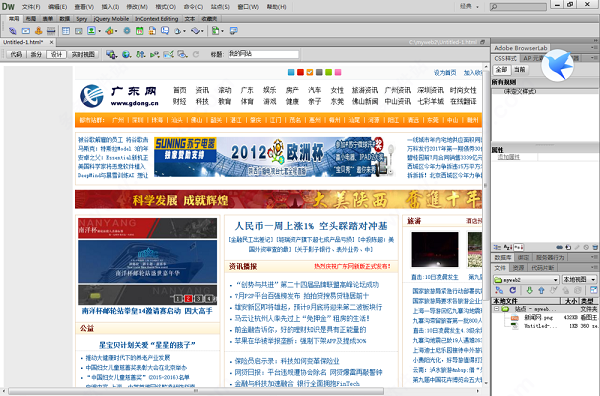
Task: Refresh the Files panel
Action: coord(513,290)
